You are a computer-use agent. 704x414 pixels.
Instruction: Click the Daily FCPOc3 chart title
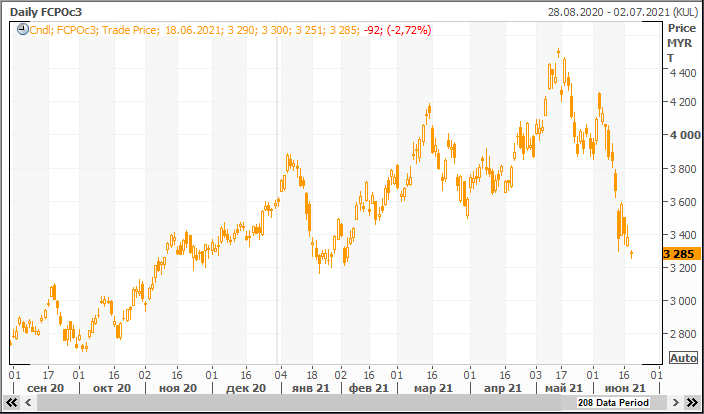tap(45, 11)
